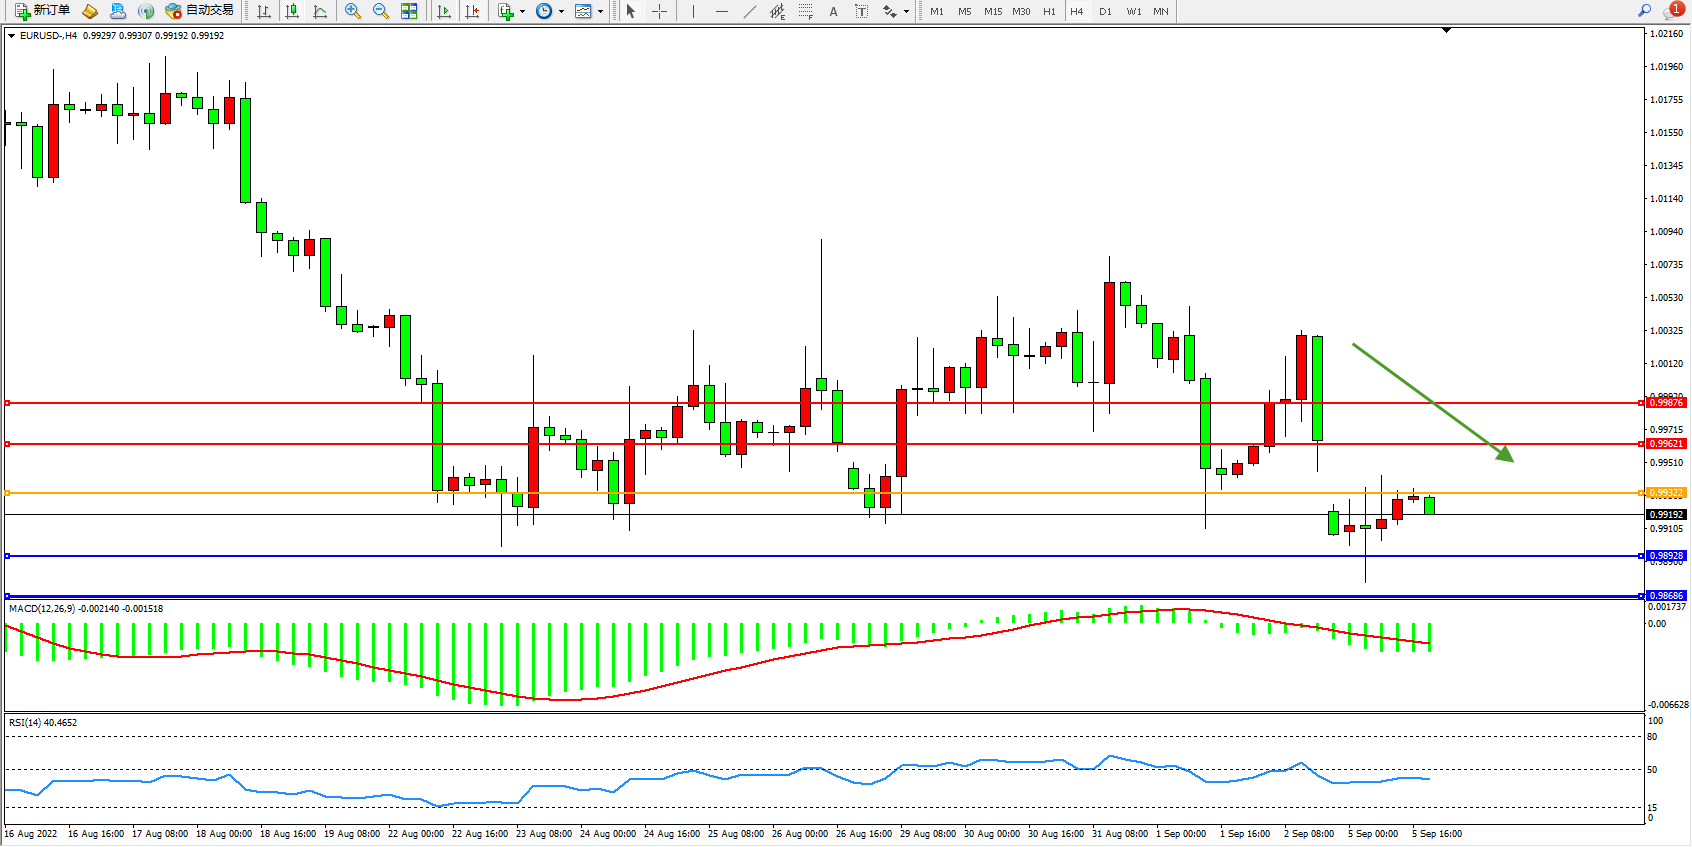This screenshot has height=847, width=1692.
Task: Open the tile windows icon
Action: tap(409, 11)
